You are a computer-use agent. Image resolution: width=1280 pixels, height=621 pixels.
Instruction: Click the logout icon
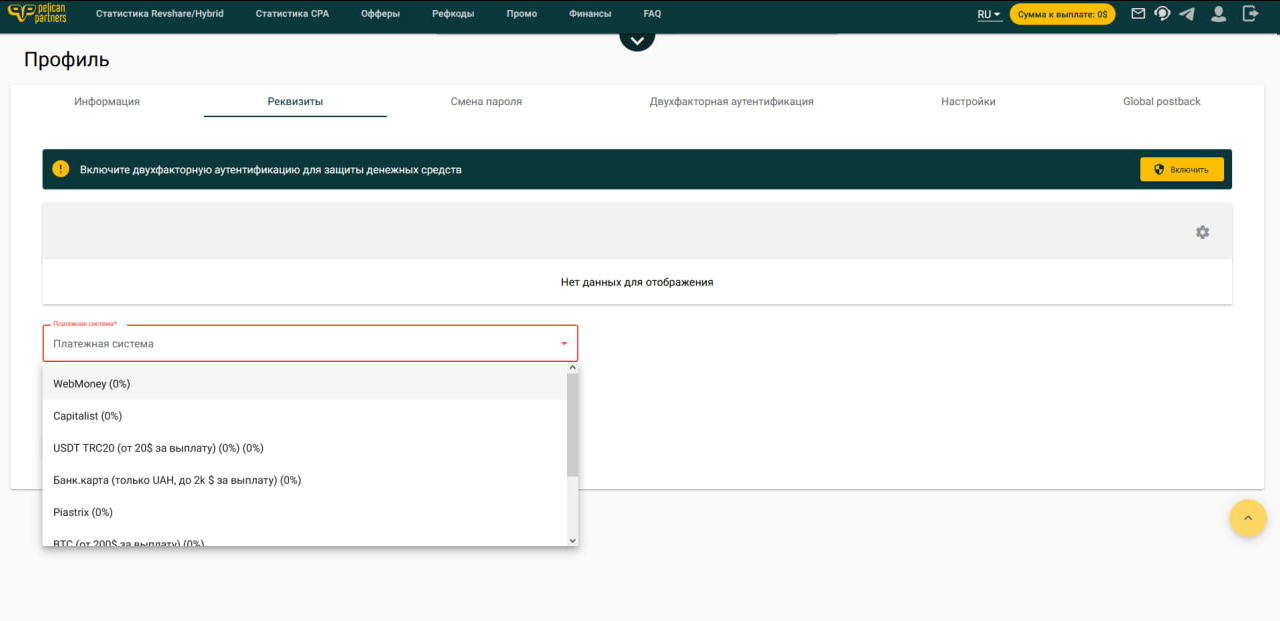[x=1250, y=14]
